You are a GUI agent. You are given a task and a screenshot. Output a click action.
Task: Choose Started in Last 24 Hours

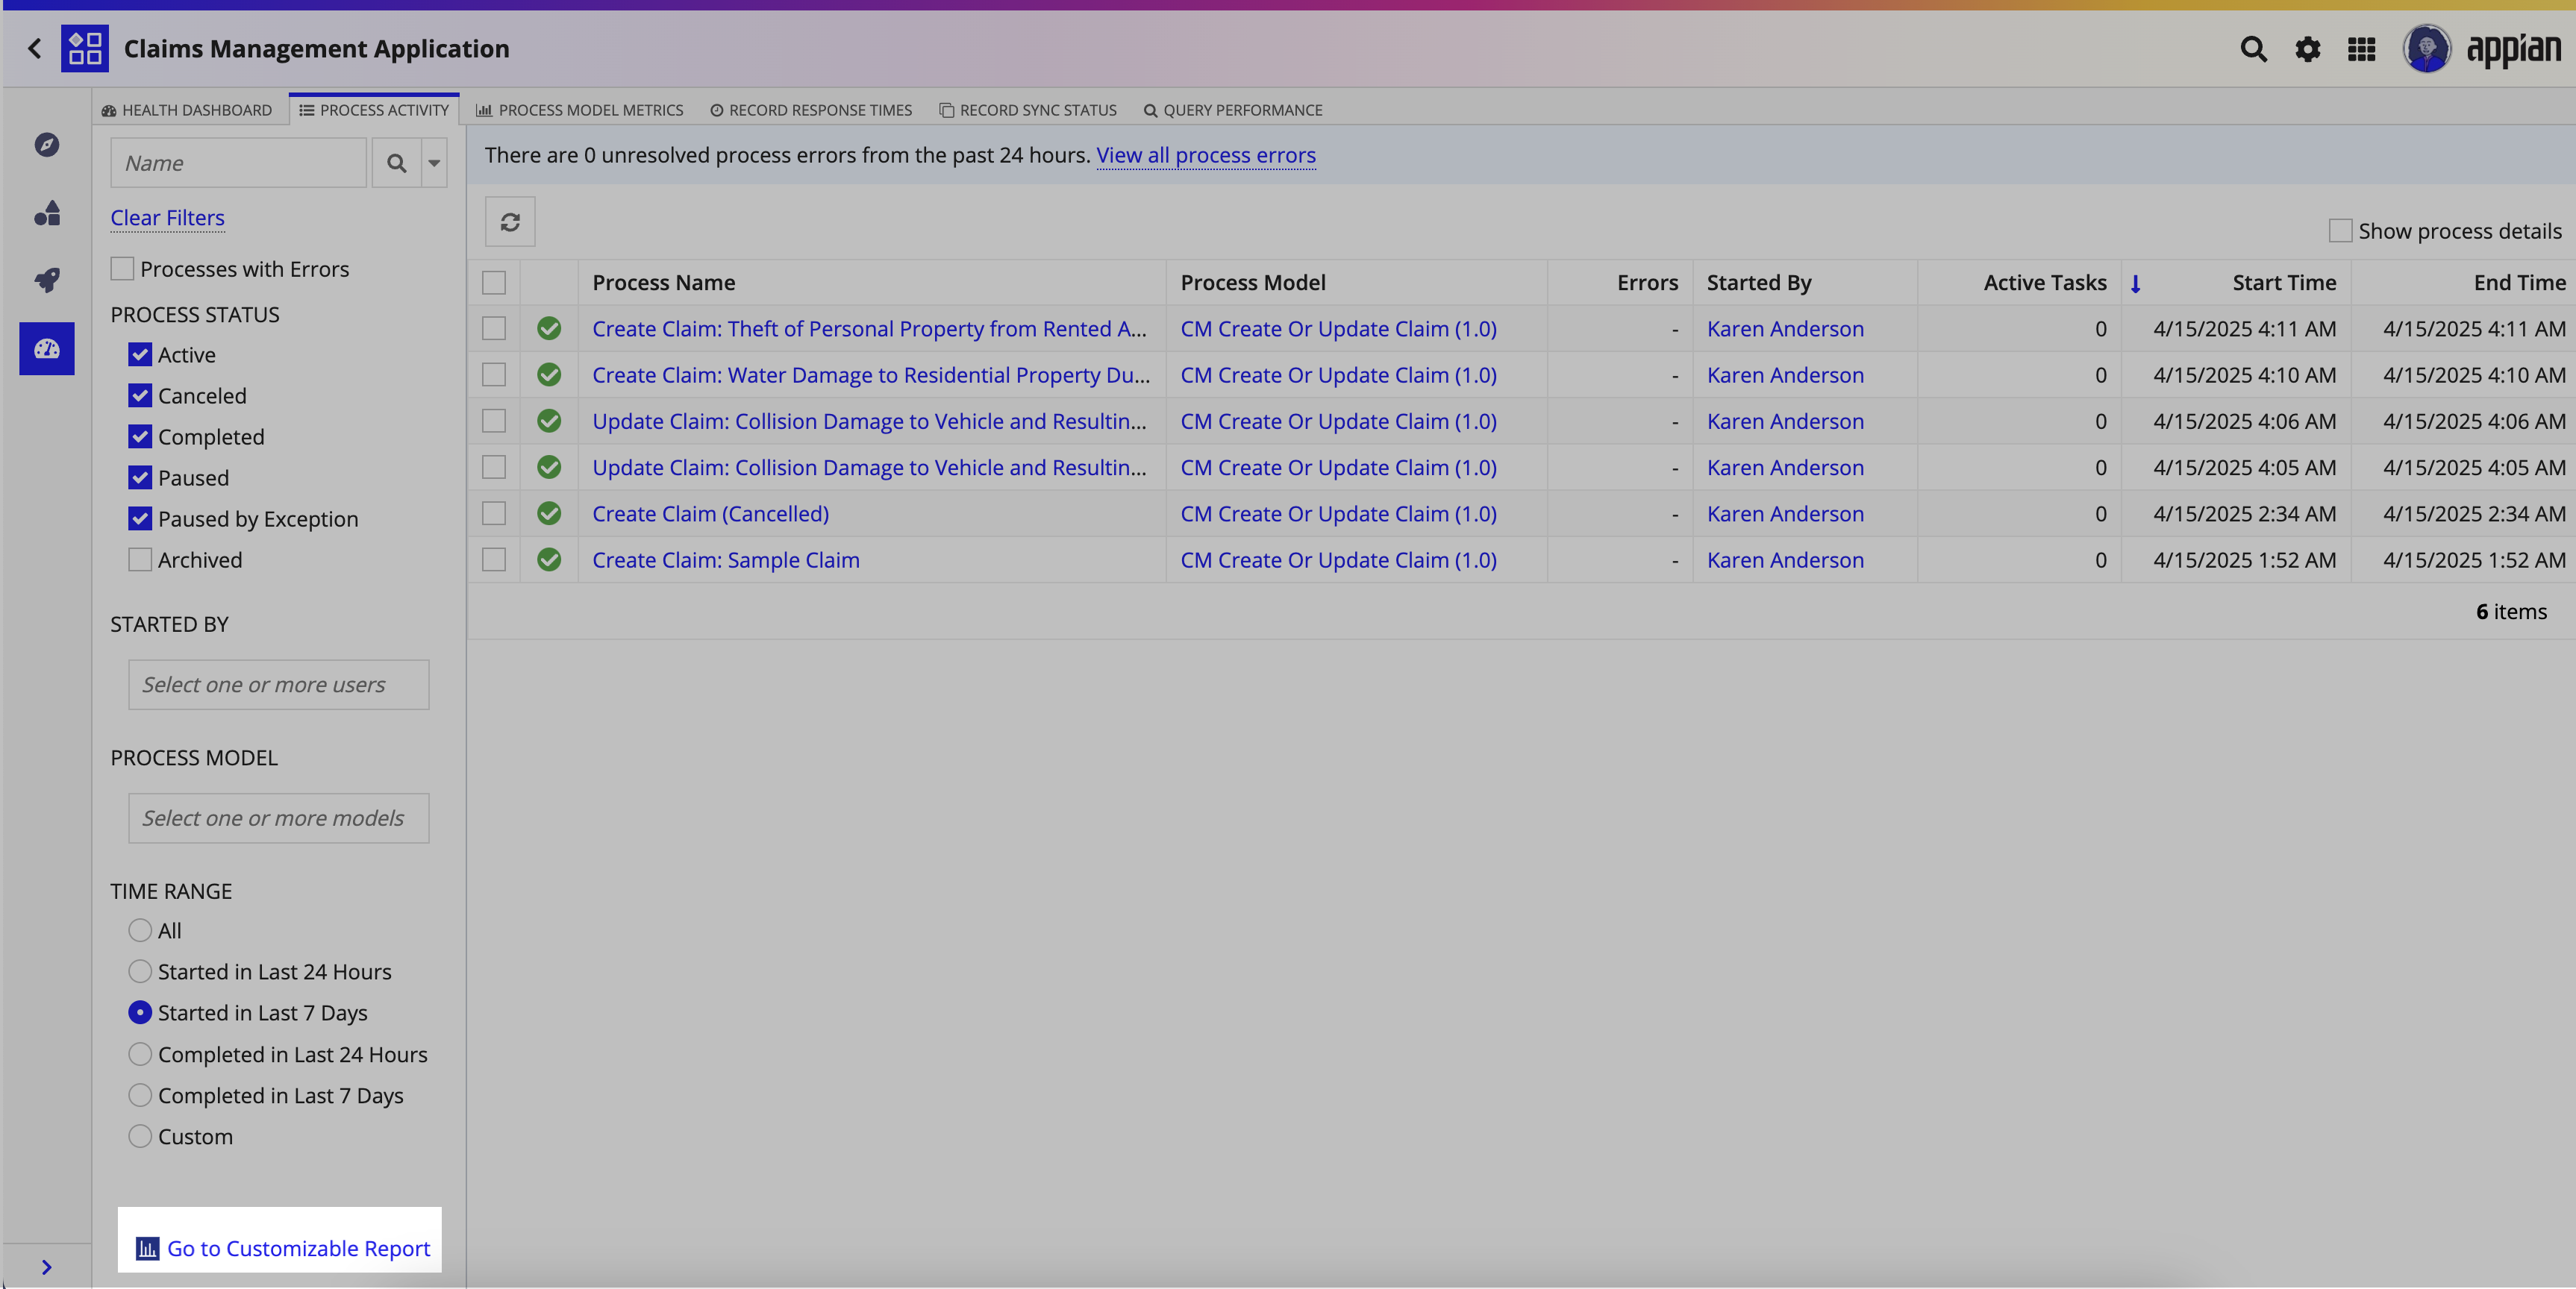click(140, 972)
